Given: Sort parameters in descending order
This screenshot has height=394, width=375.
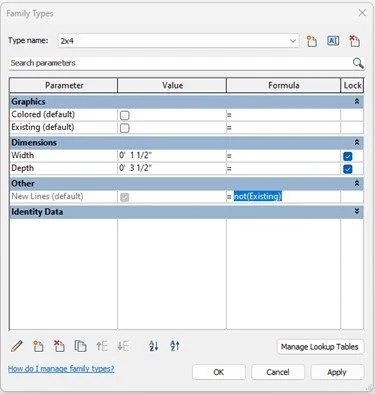Looking at the screenshot, I should point(175,346).
